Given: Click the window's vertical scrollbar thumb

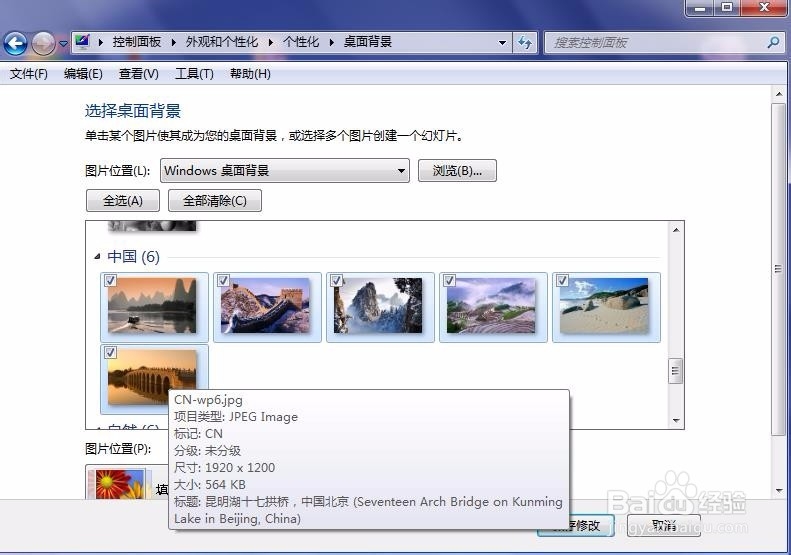Looking at the screenshot, I should 778,268.
